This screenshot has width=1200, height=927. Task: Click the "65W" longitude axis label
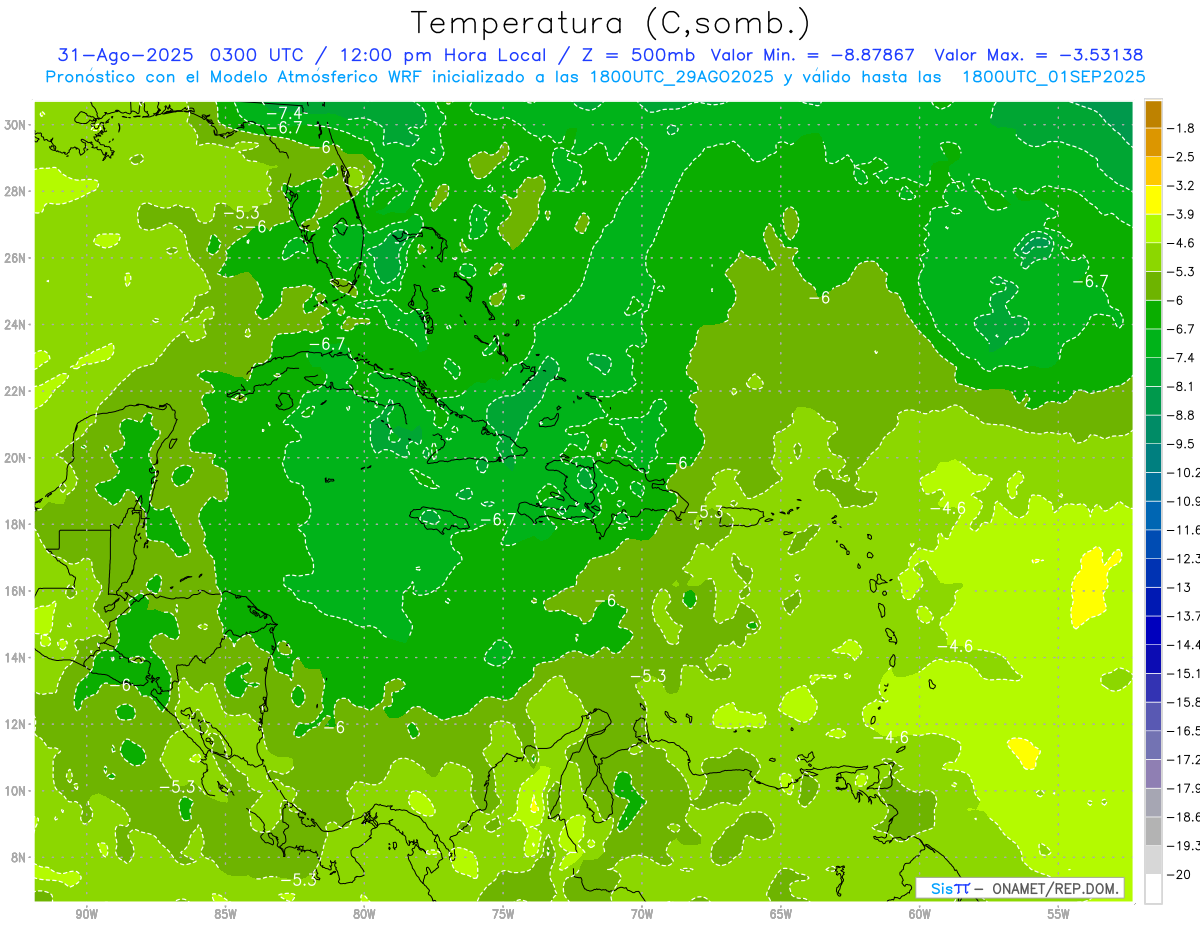[x=781, y=914]
